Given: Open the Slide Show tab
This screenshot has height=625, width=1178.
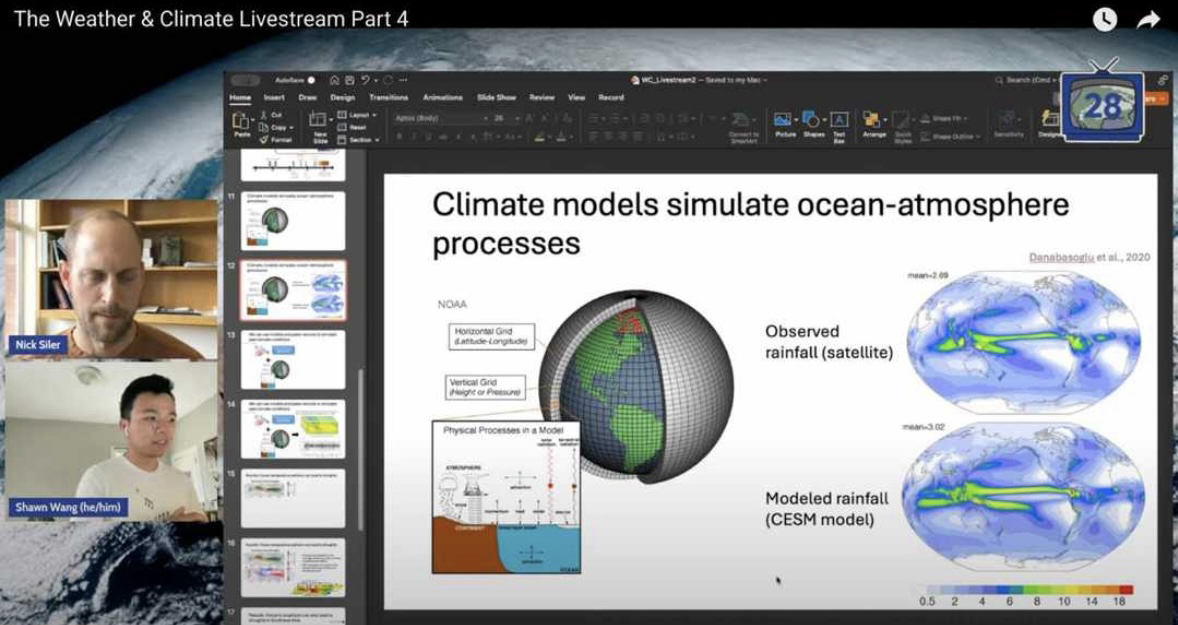Looking at the screenshot, I should coord(496,98).
